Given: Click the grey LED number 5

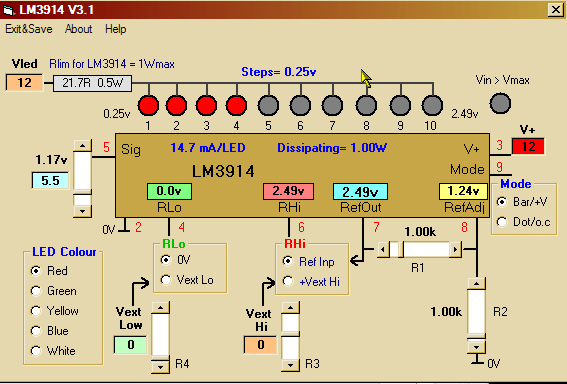Looking at the screenshot, I should click(268, 106).
